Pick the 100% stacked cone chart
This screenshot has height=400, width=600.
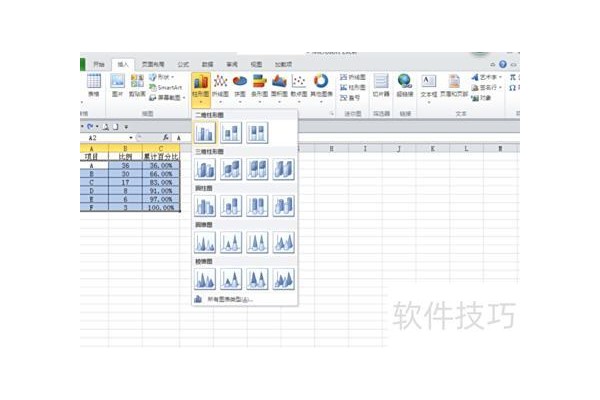257,243
